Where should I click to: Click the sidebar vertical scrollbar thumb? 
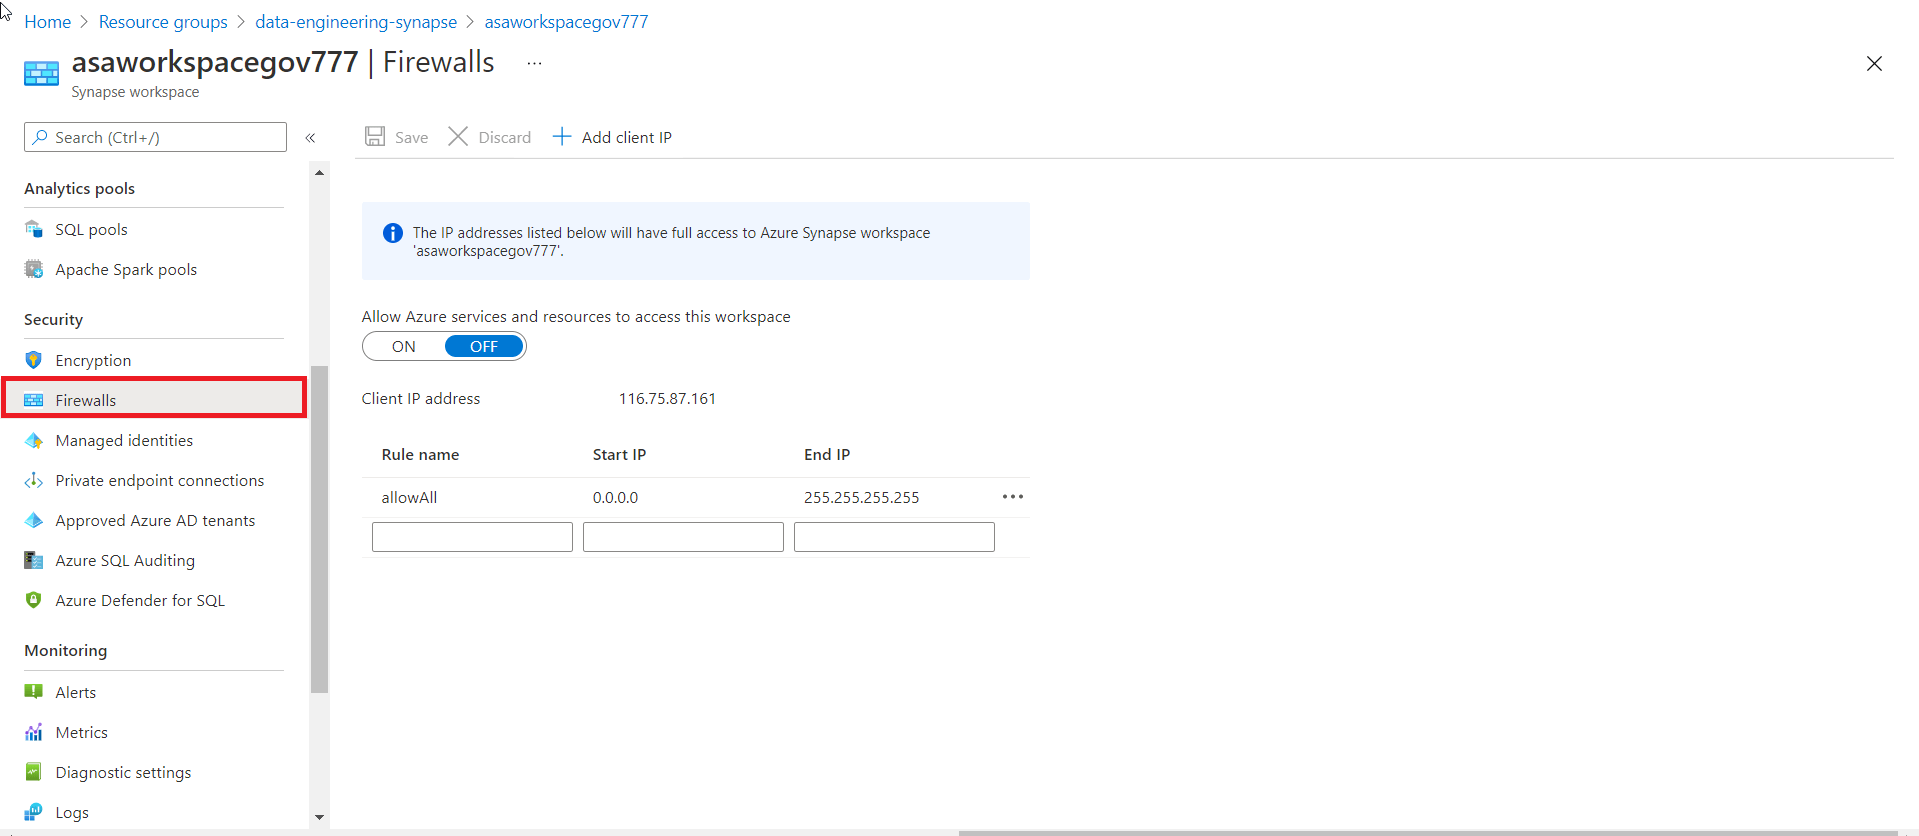point(319,530)
